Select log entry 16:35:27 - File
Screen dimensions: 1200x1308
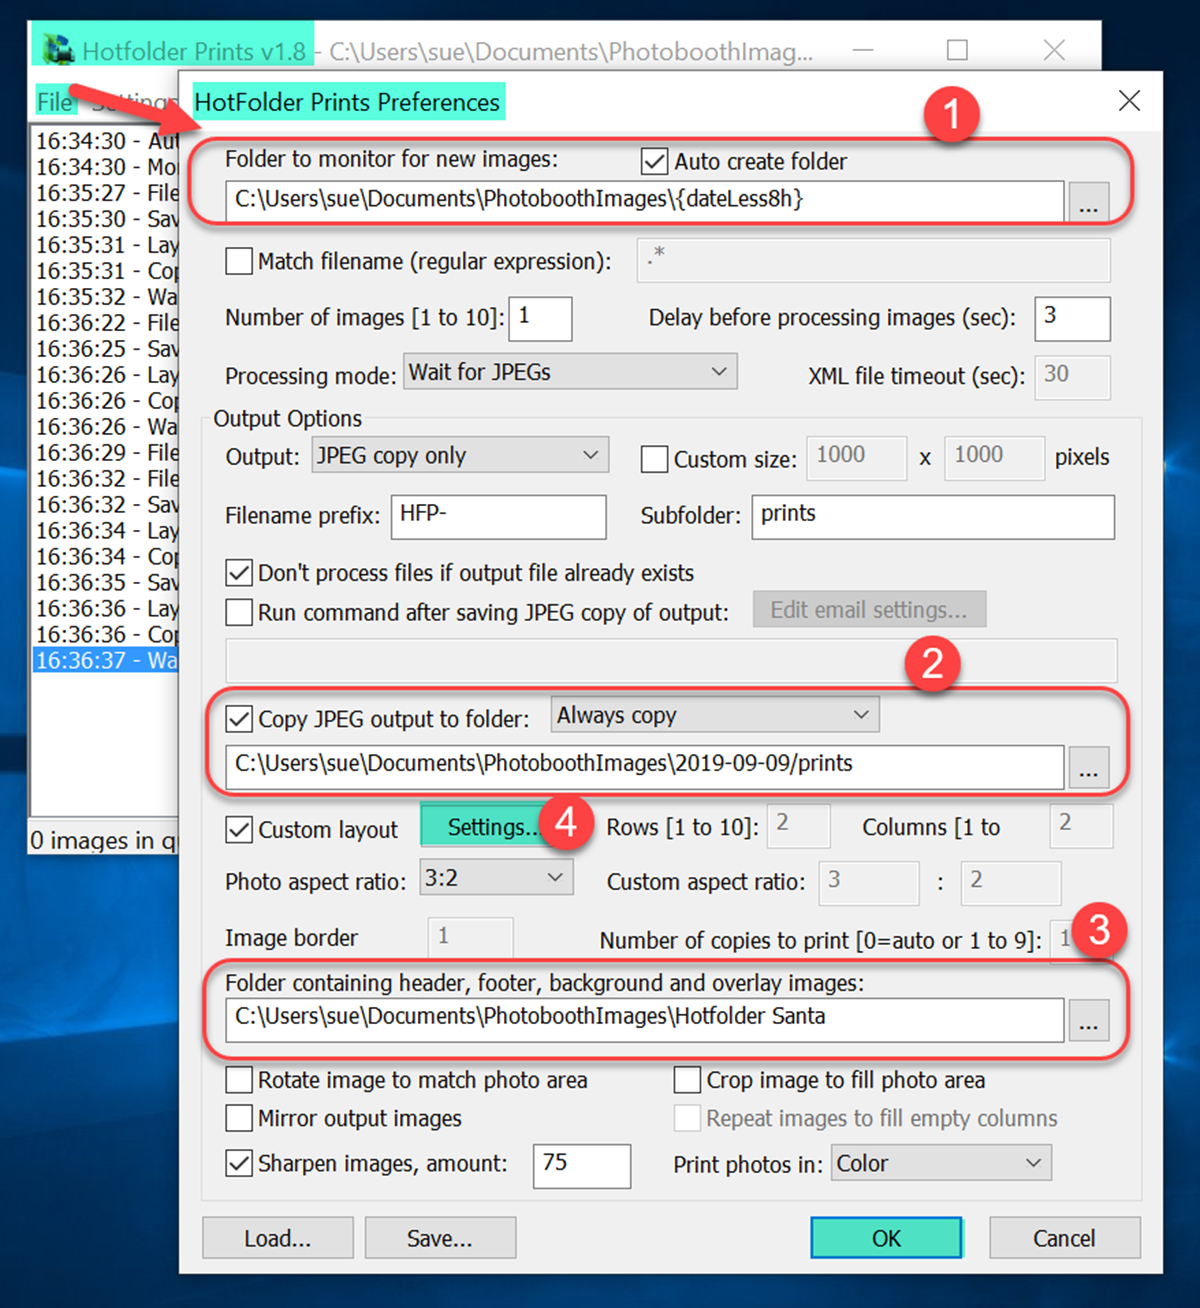(x=106, y=193)
